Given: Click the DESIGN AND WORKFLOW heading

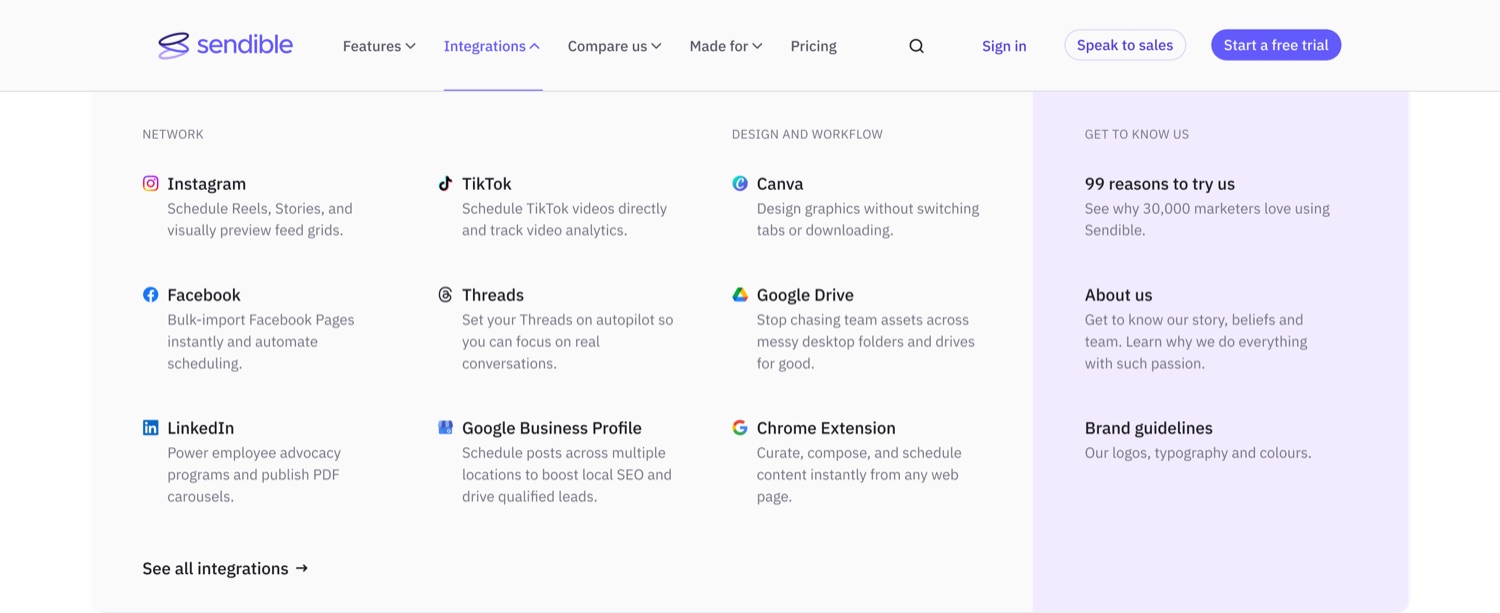Looking at the screenshot, I should click(x=807, y=134).
